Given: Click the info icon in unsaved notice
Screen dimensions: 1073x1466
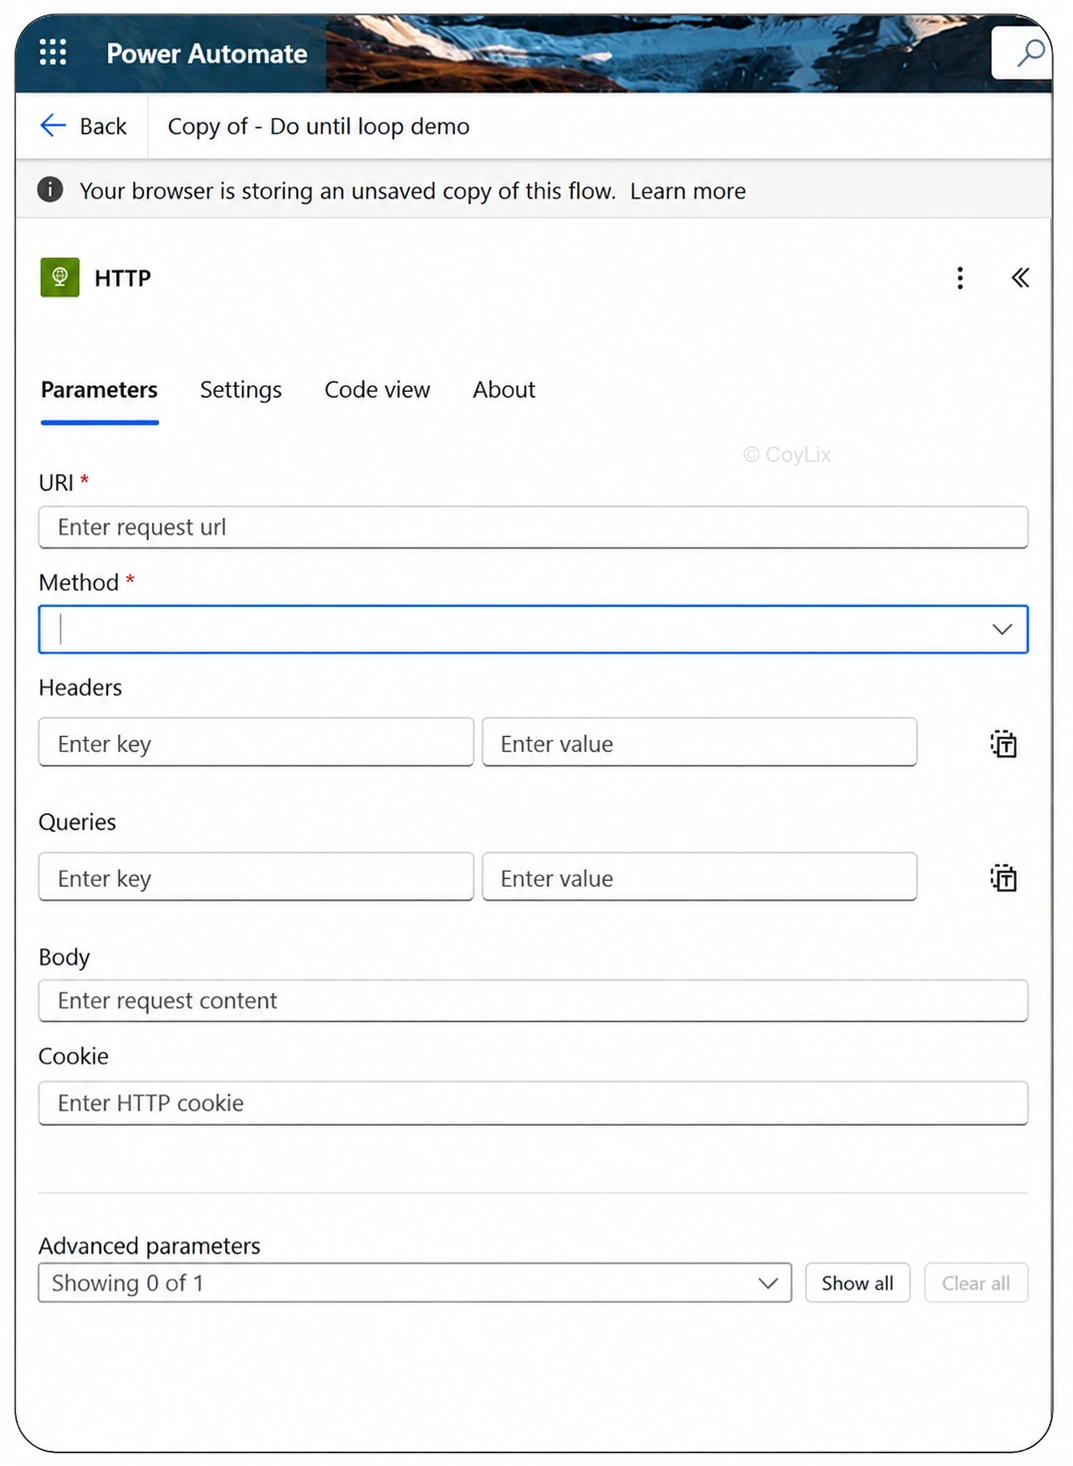Looking at the screenshot, I should click(x=50, y=189).
